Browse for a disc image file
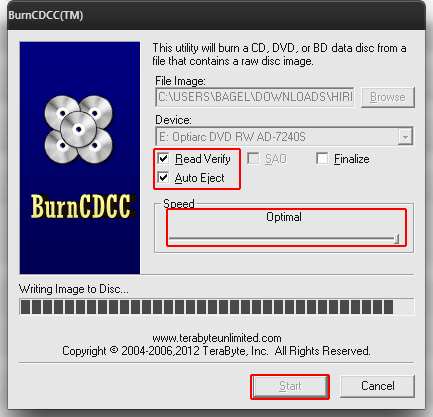433x417 pixels. (388, 97)
